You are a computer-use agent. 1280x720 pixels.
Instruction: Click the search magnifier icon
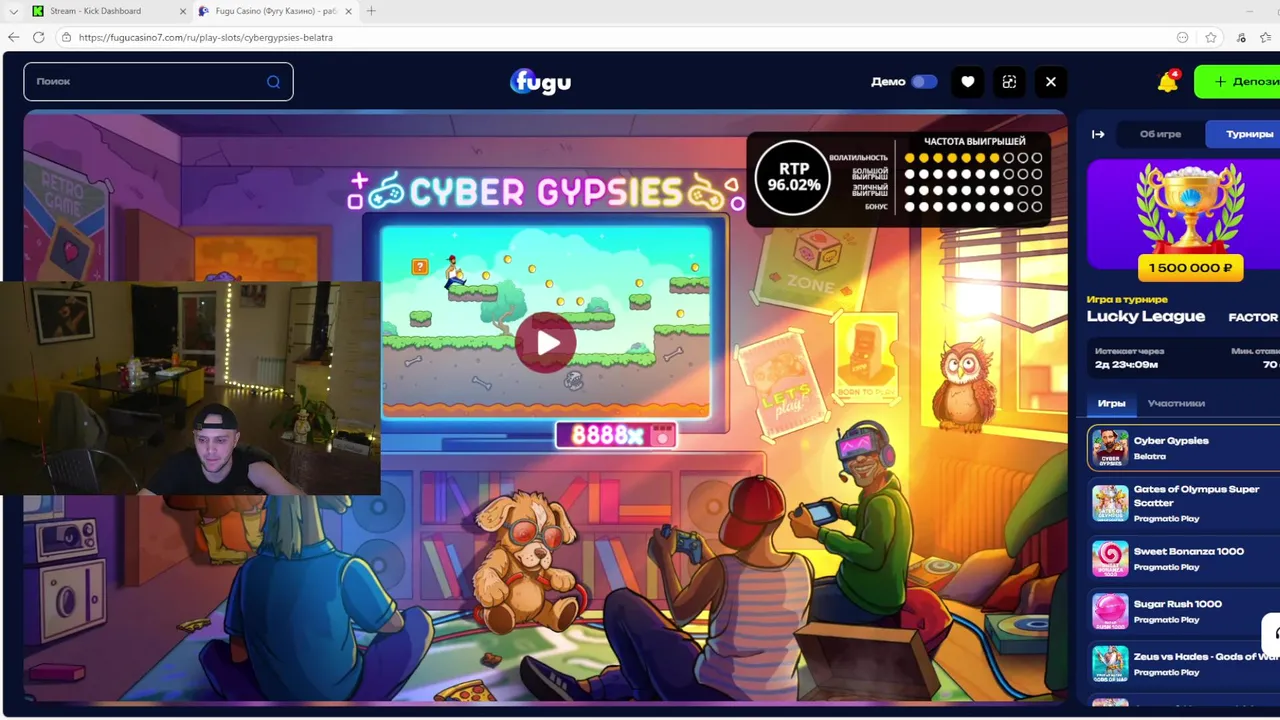pyautogui.click(x=273, y=82)
